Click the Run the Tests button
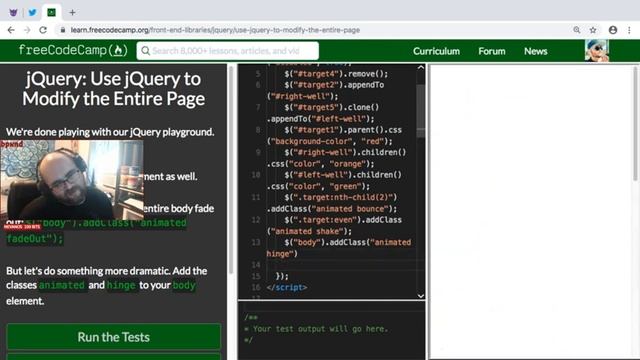This screenshot has width=640, height=360. pos(113,337)
